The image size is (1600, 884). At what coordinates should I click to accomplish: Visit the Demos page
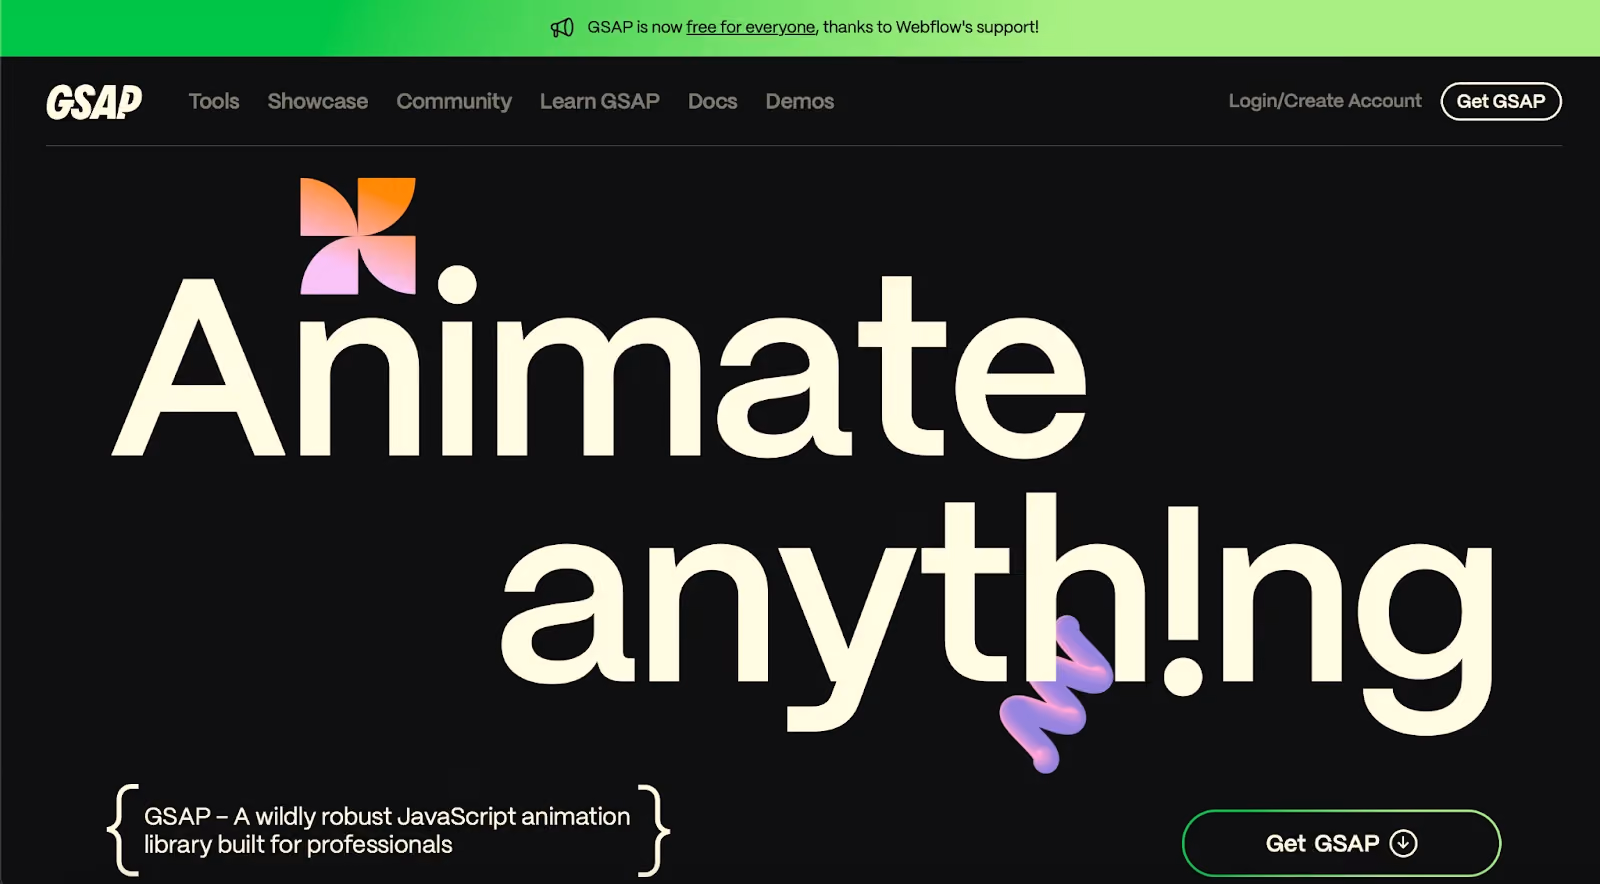click(x=800, y=101)
